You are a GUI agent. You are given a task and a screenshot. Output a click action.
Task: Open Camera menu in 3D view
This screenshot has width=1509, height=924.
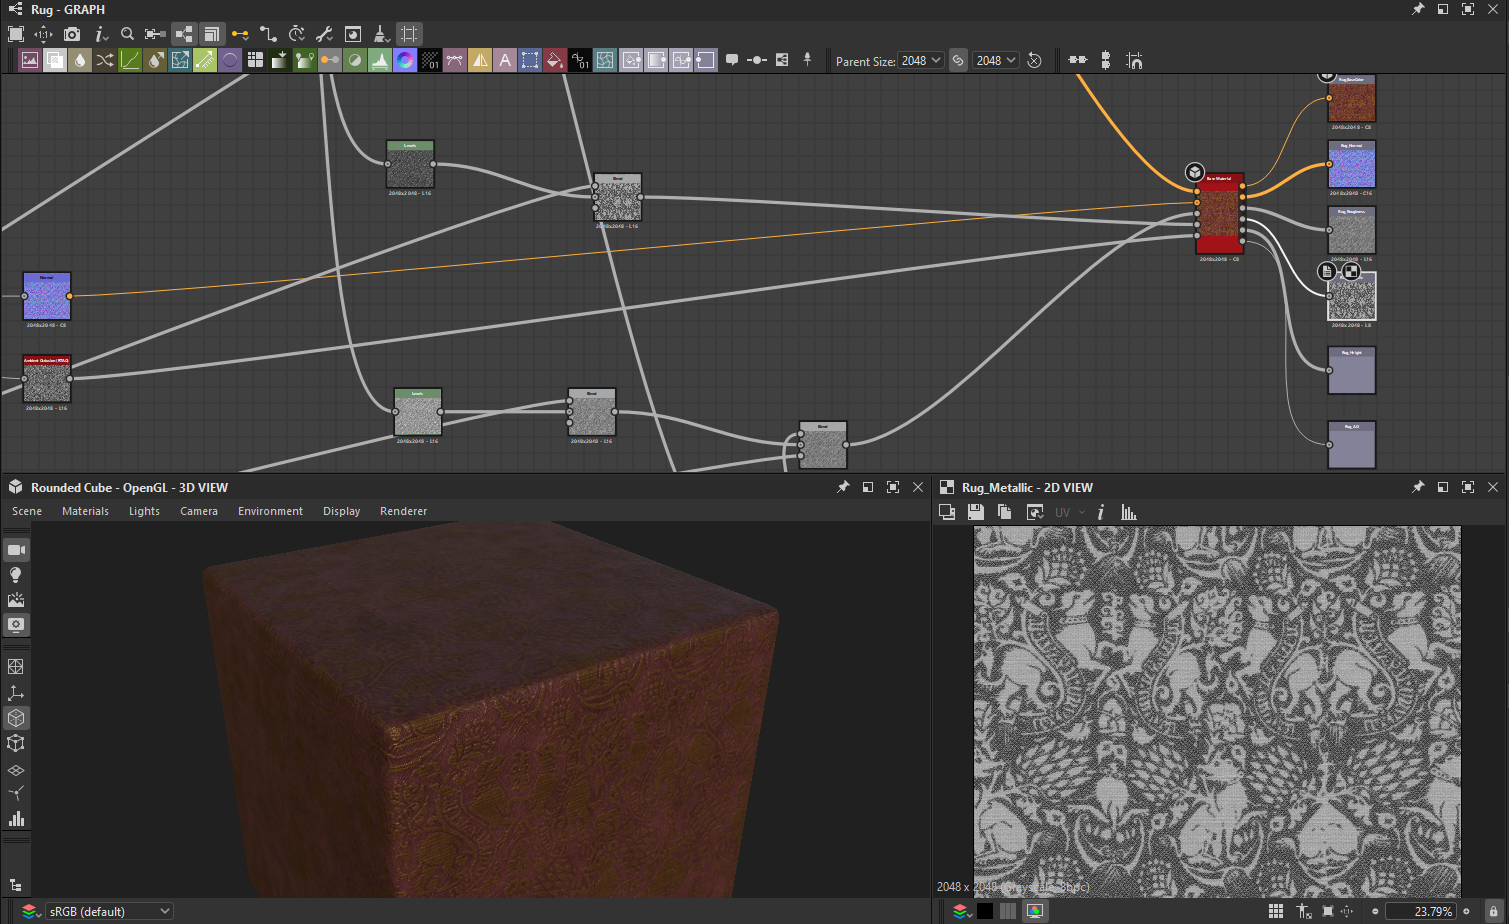tap(199, 511)
